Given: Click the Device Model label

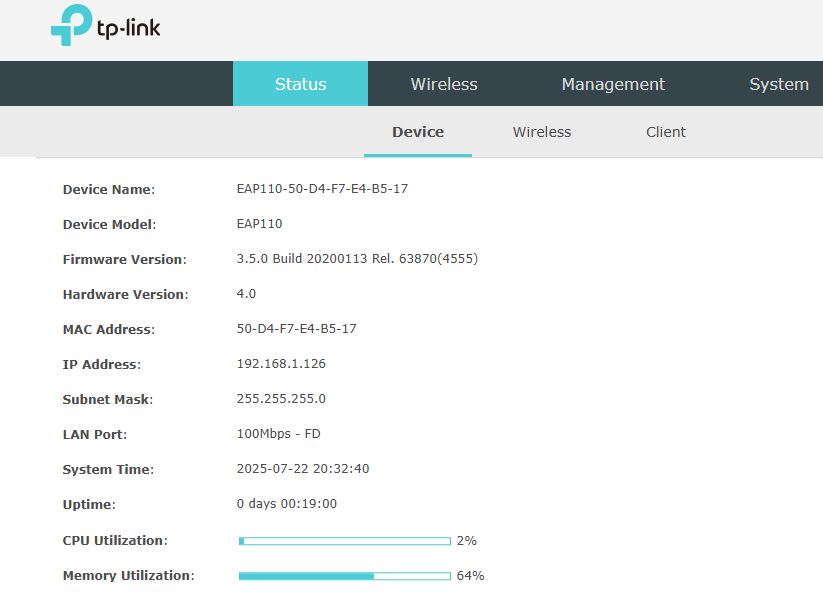Looking at the screenshot, I should click(109, 225).
